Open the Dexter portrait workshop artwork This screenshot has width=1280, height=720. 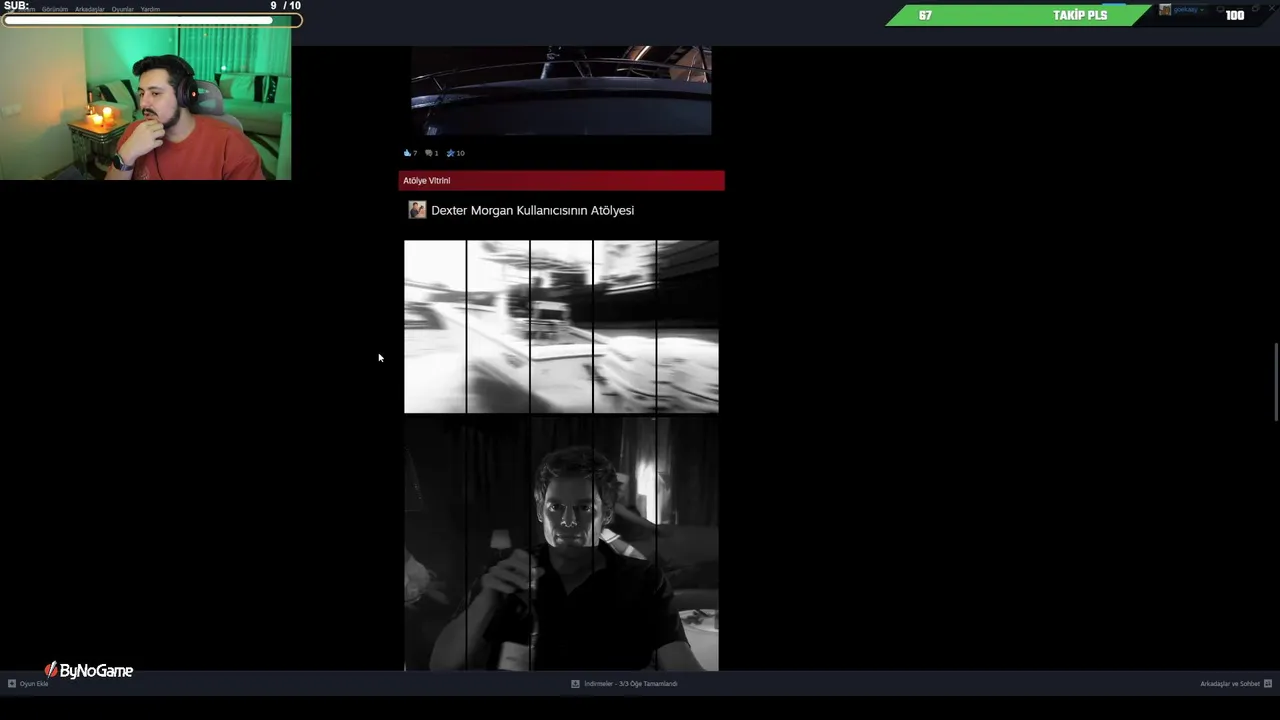561,545
